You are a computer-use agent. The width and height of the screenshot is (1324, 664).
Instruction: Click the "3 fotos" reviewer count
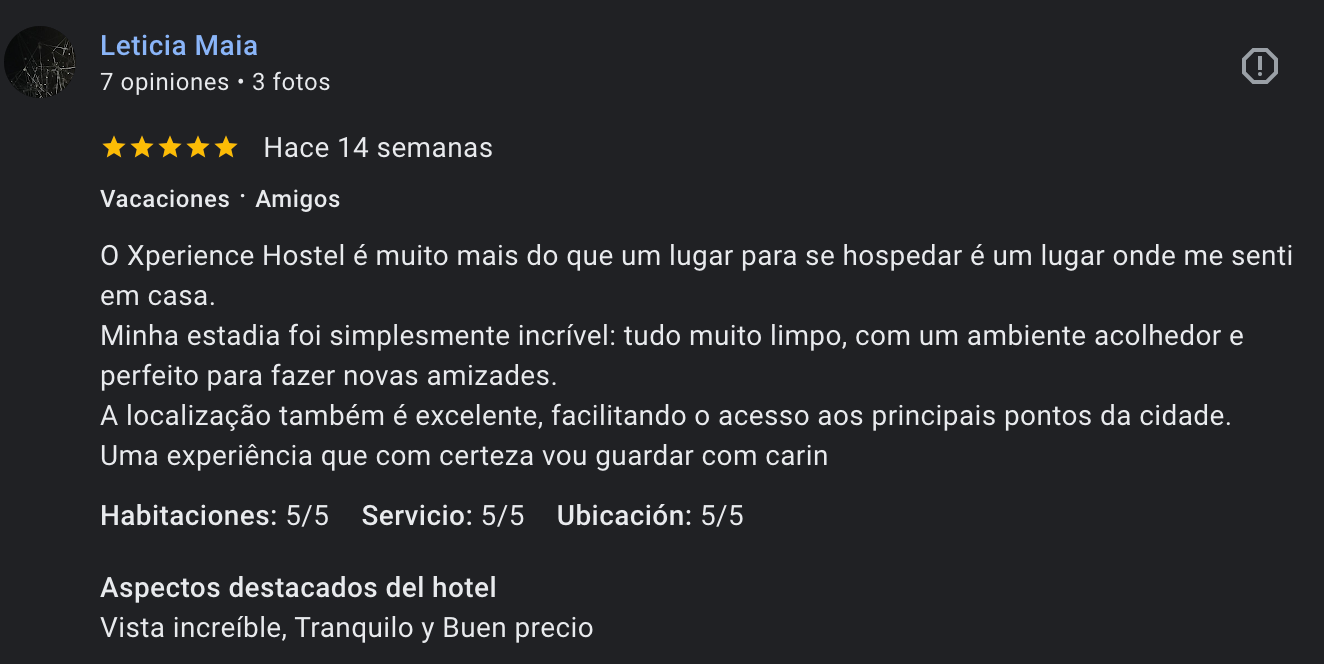[x=291, y=82]
